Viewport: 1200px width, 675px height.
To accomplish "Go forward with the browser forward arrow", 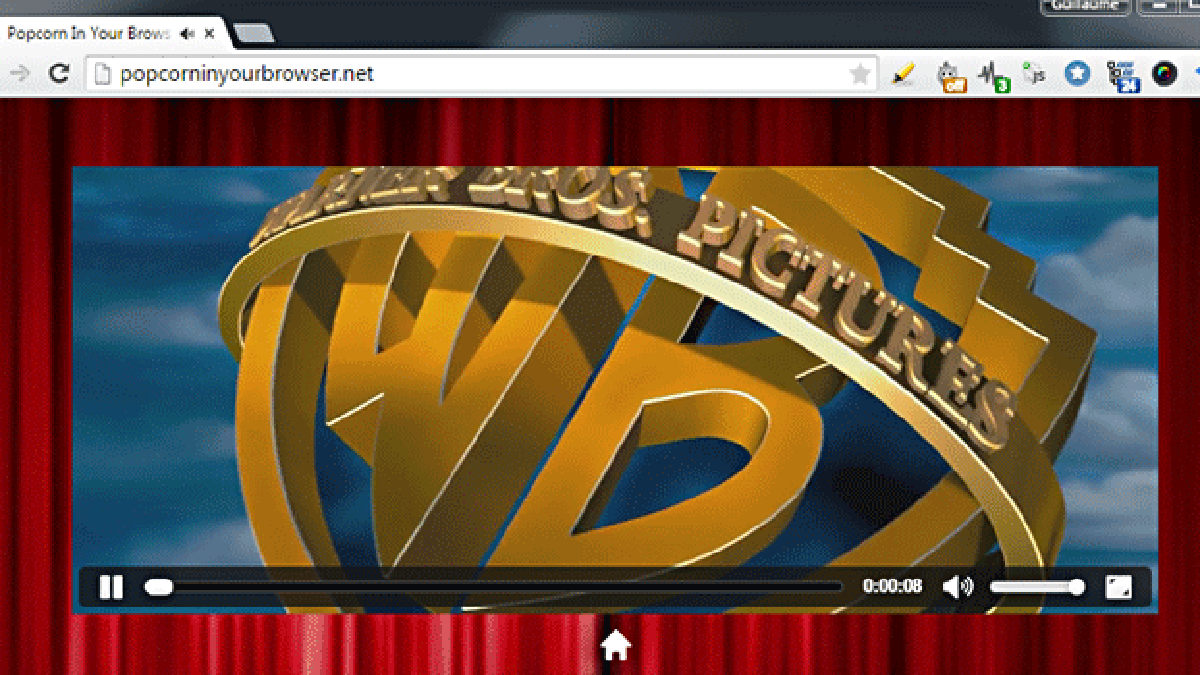I will pos(19,73).
